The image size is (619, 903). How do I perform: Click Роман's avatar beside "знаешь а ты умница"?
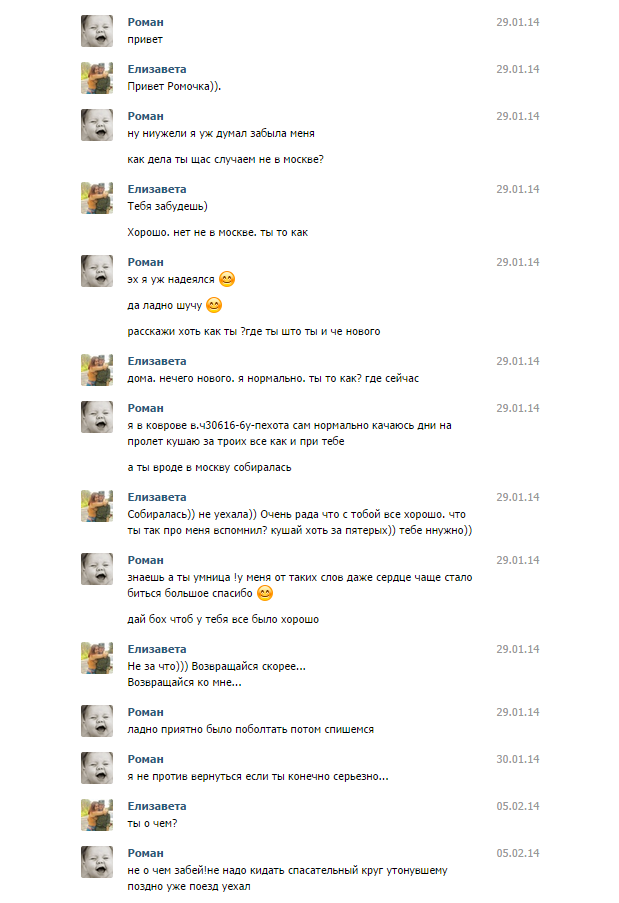(x=97, y=569)
